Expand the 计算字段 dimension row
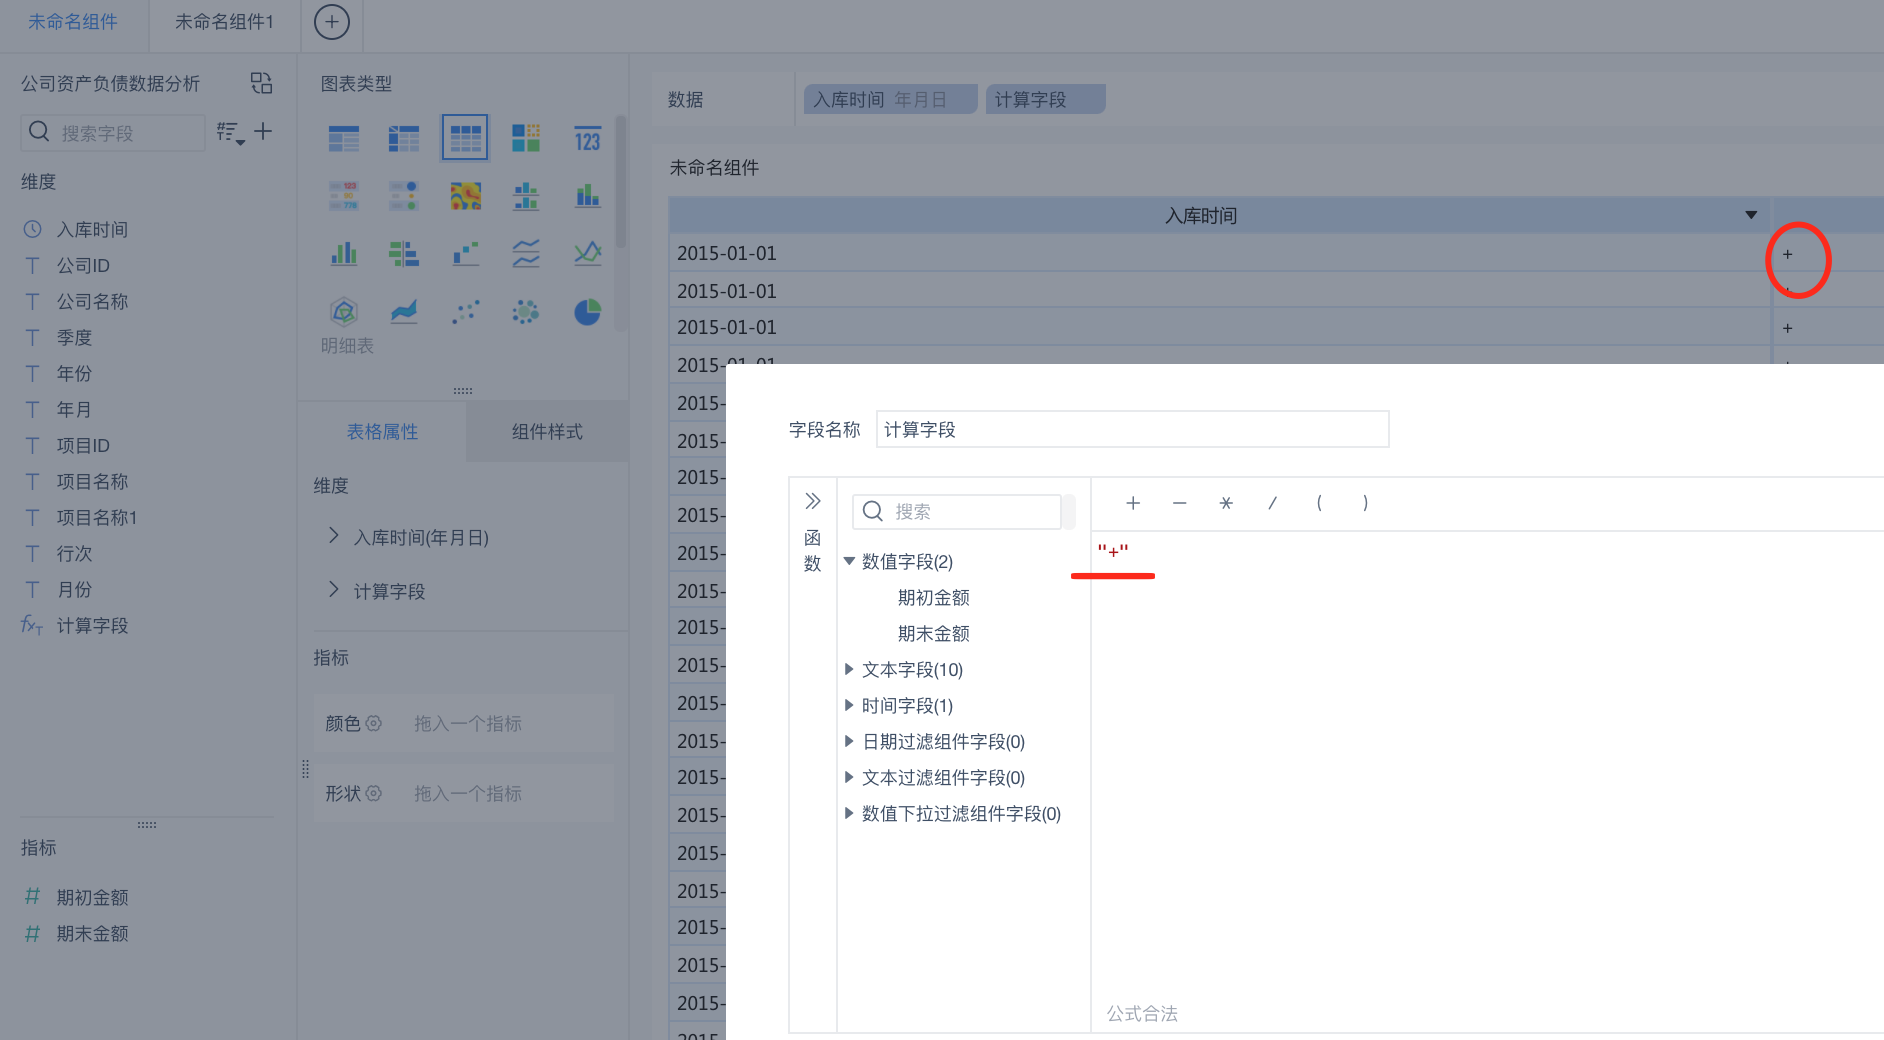This screenshot has height=1040, width=1884. pos(333,590)
